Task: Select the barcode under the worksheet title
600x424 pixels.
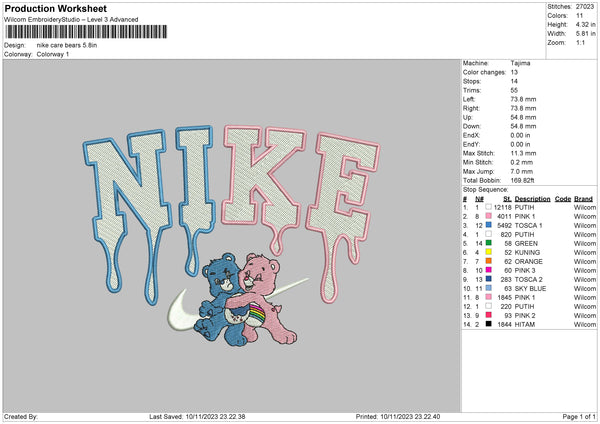Action: (86, 32)
